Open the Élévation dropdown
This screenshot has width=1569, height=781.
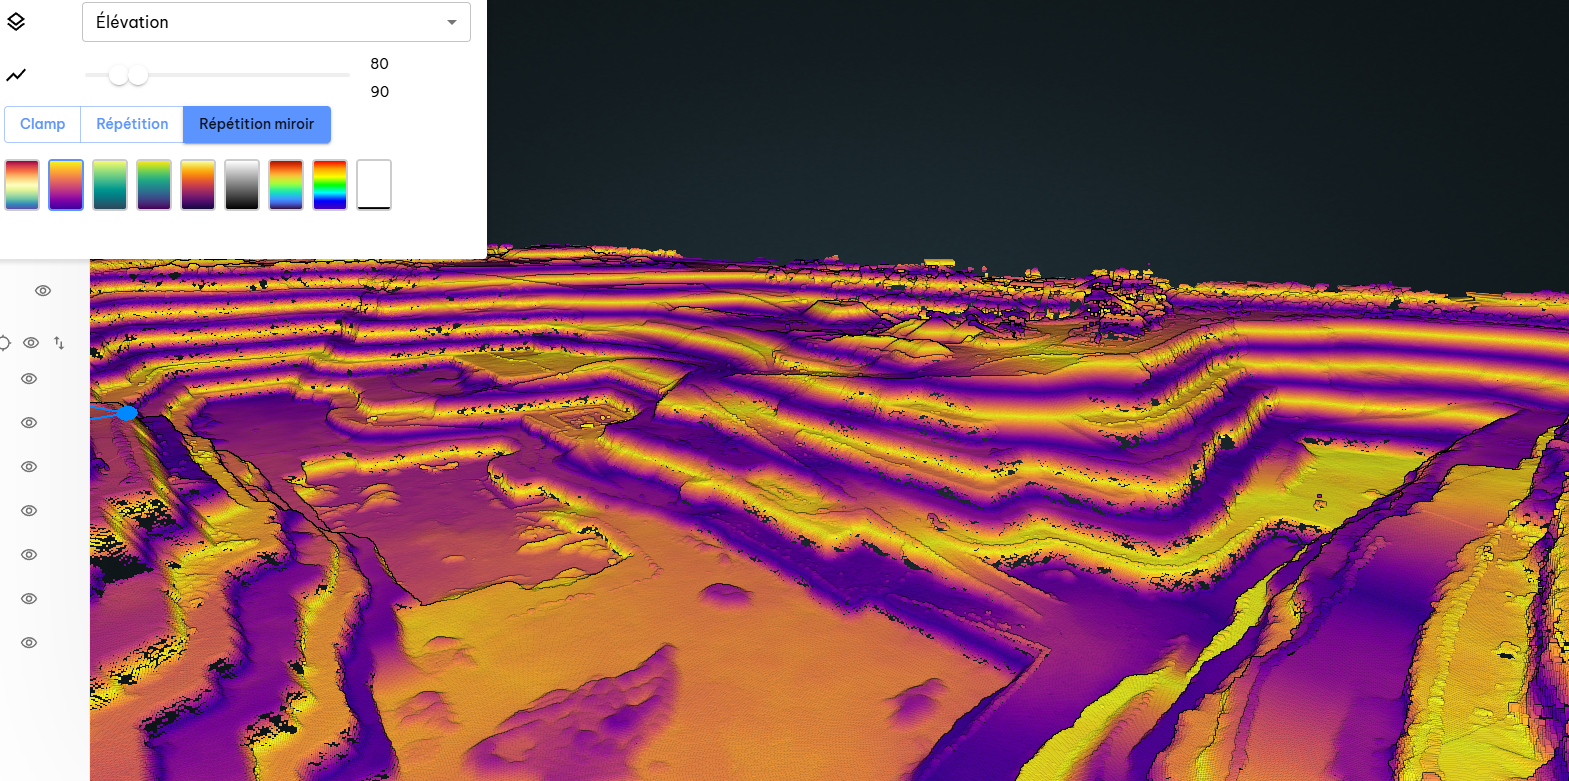coord(276,22)
